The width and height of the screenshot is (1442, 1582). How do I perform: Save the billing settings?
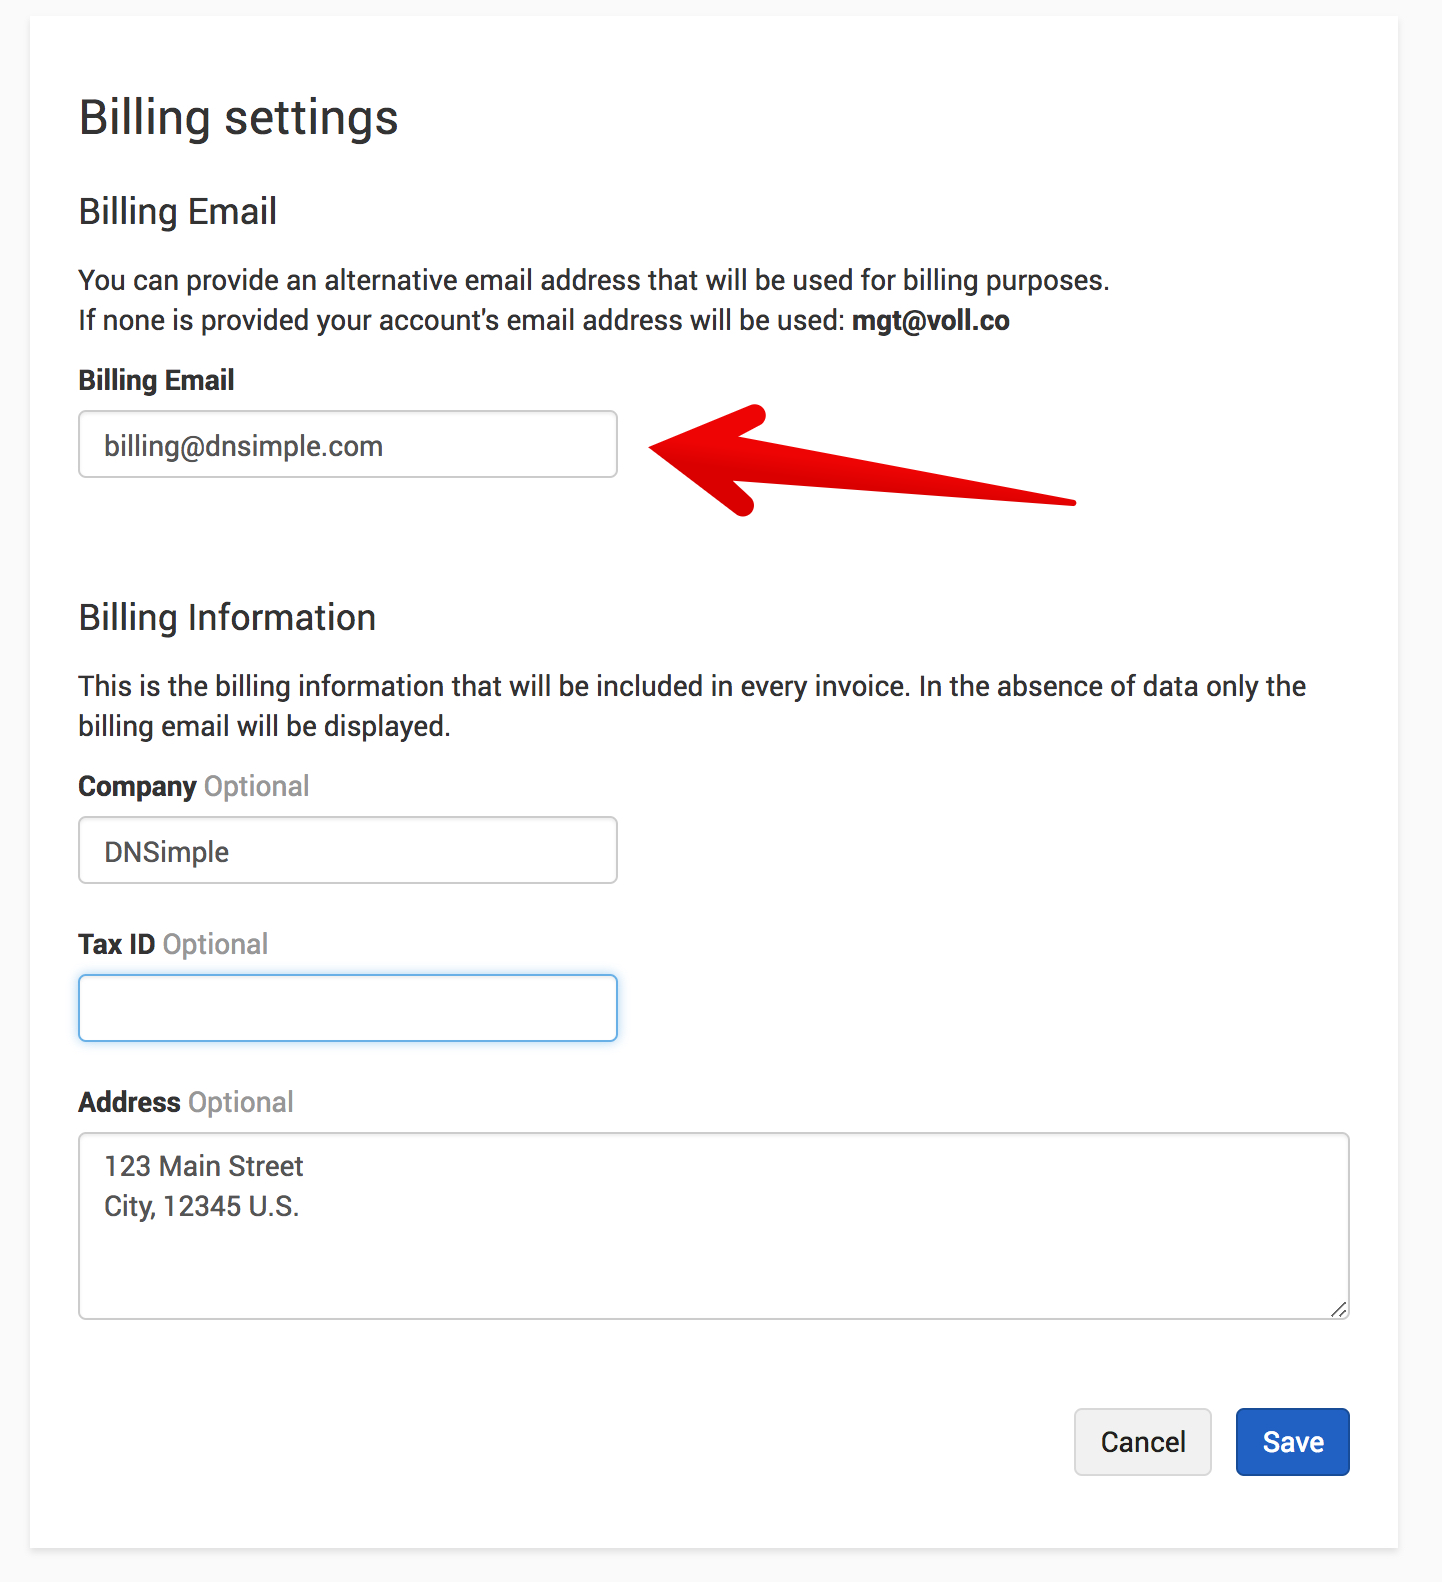1292,1442
